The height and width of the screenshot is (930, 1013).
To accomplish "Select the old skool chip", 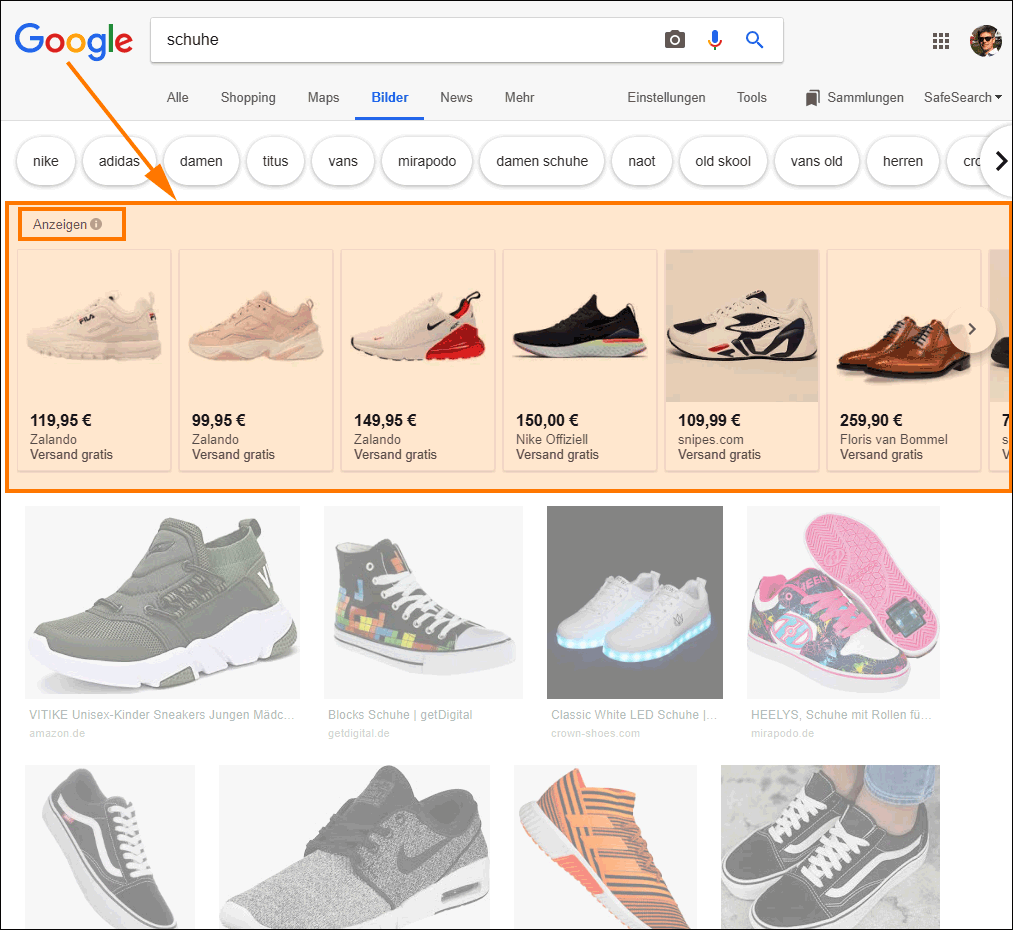I will click(x=723, y=161).
